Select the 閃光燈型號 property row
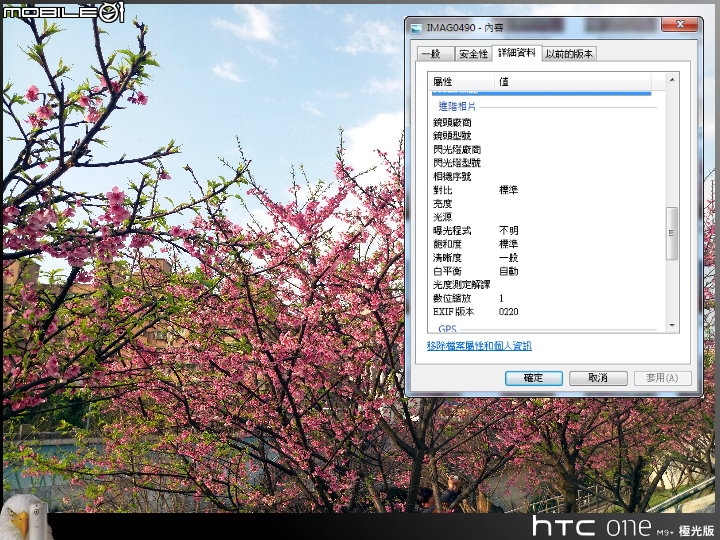 pyautogui.click(x=544, y=163)
